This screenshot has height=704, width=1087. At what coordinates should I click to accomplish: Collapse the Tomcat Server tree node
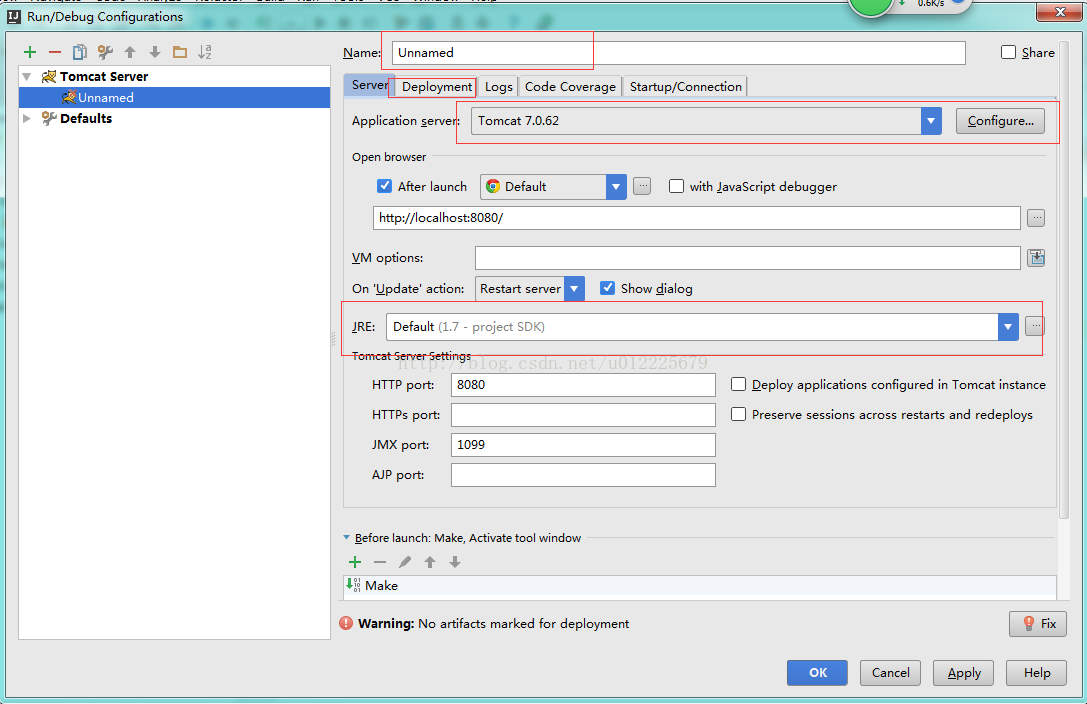pos(27,76)
